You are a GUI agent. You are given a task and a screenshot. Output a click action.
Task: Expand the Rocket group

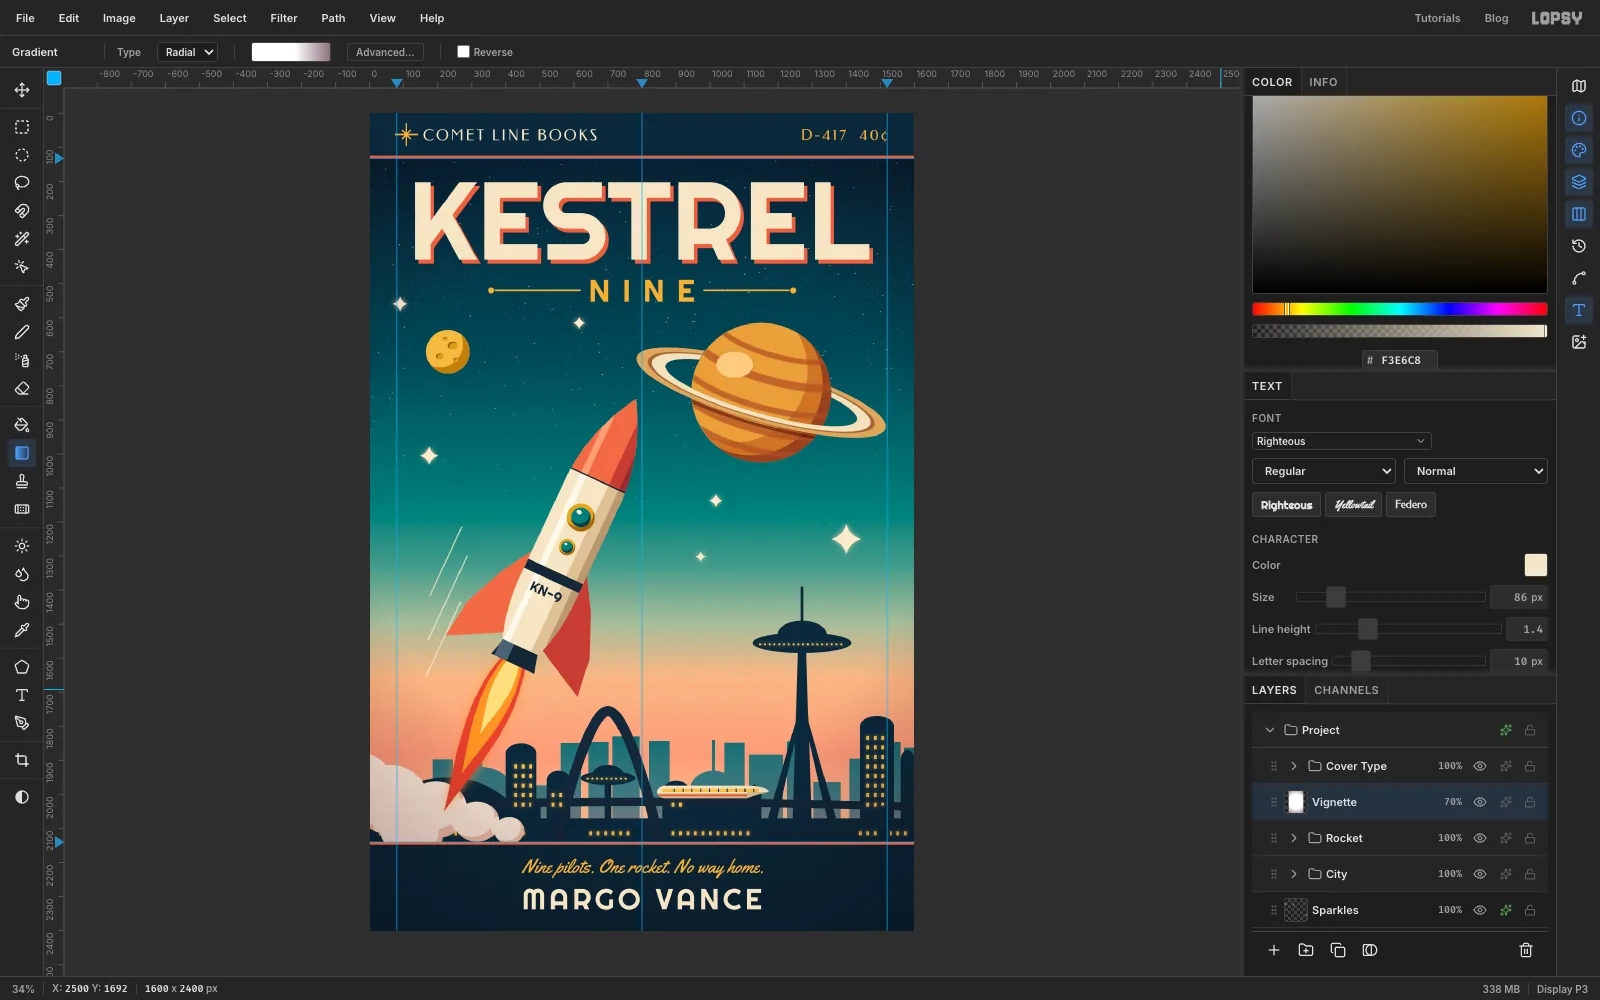(x=1294, y=838)
